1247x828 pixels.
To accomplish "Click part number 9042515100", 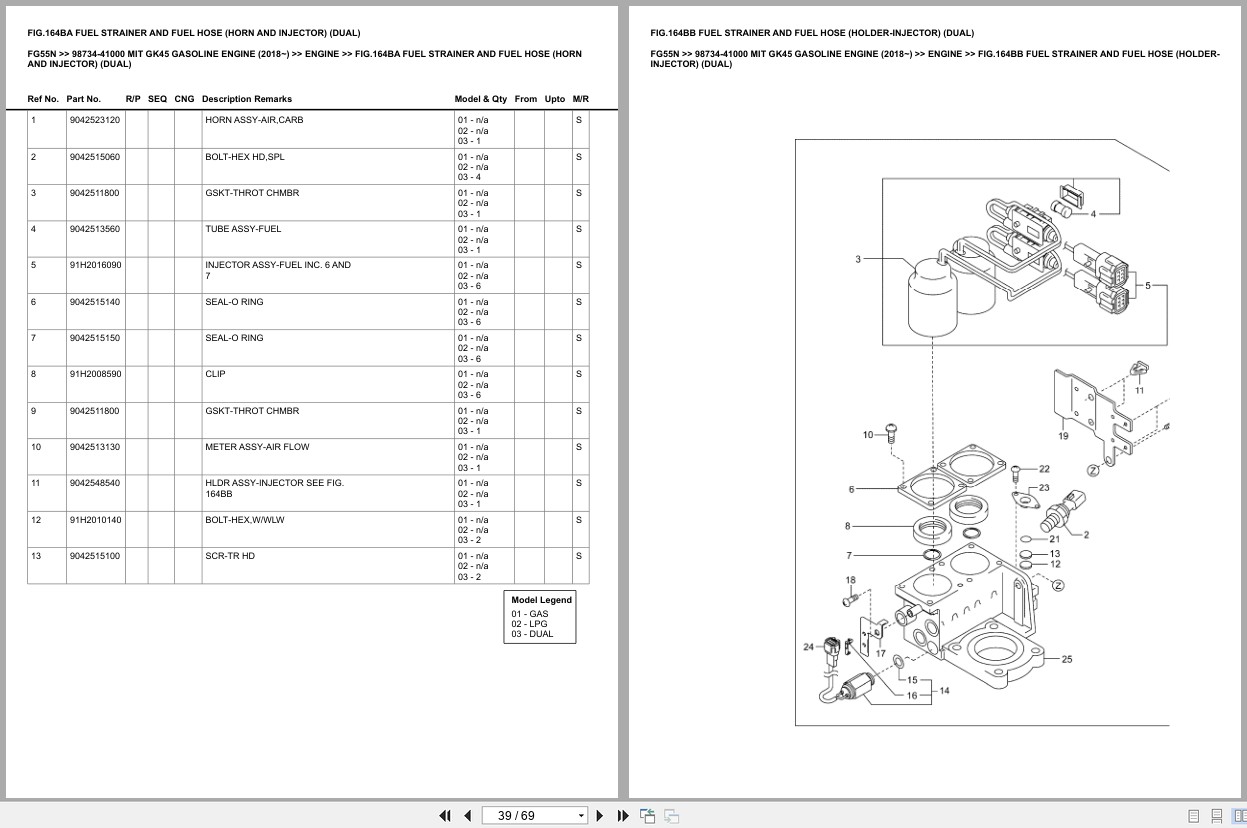I will click(95, 556).
